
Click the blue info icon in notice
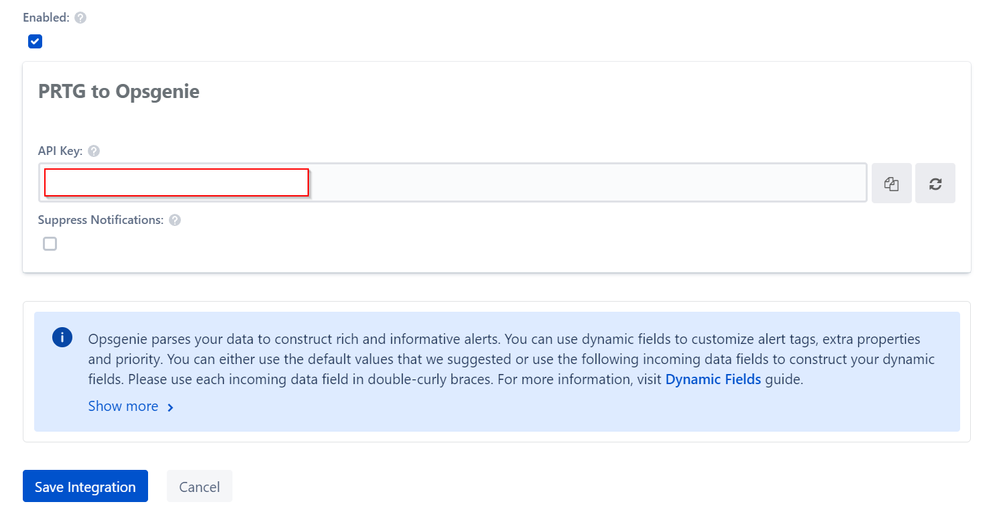62,338
